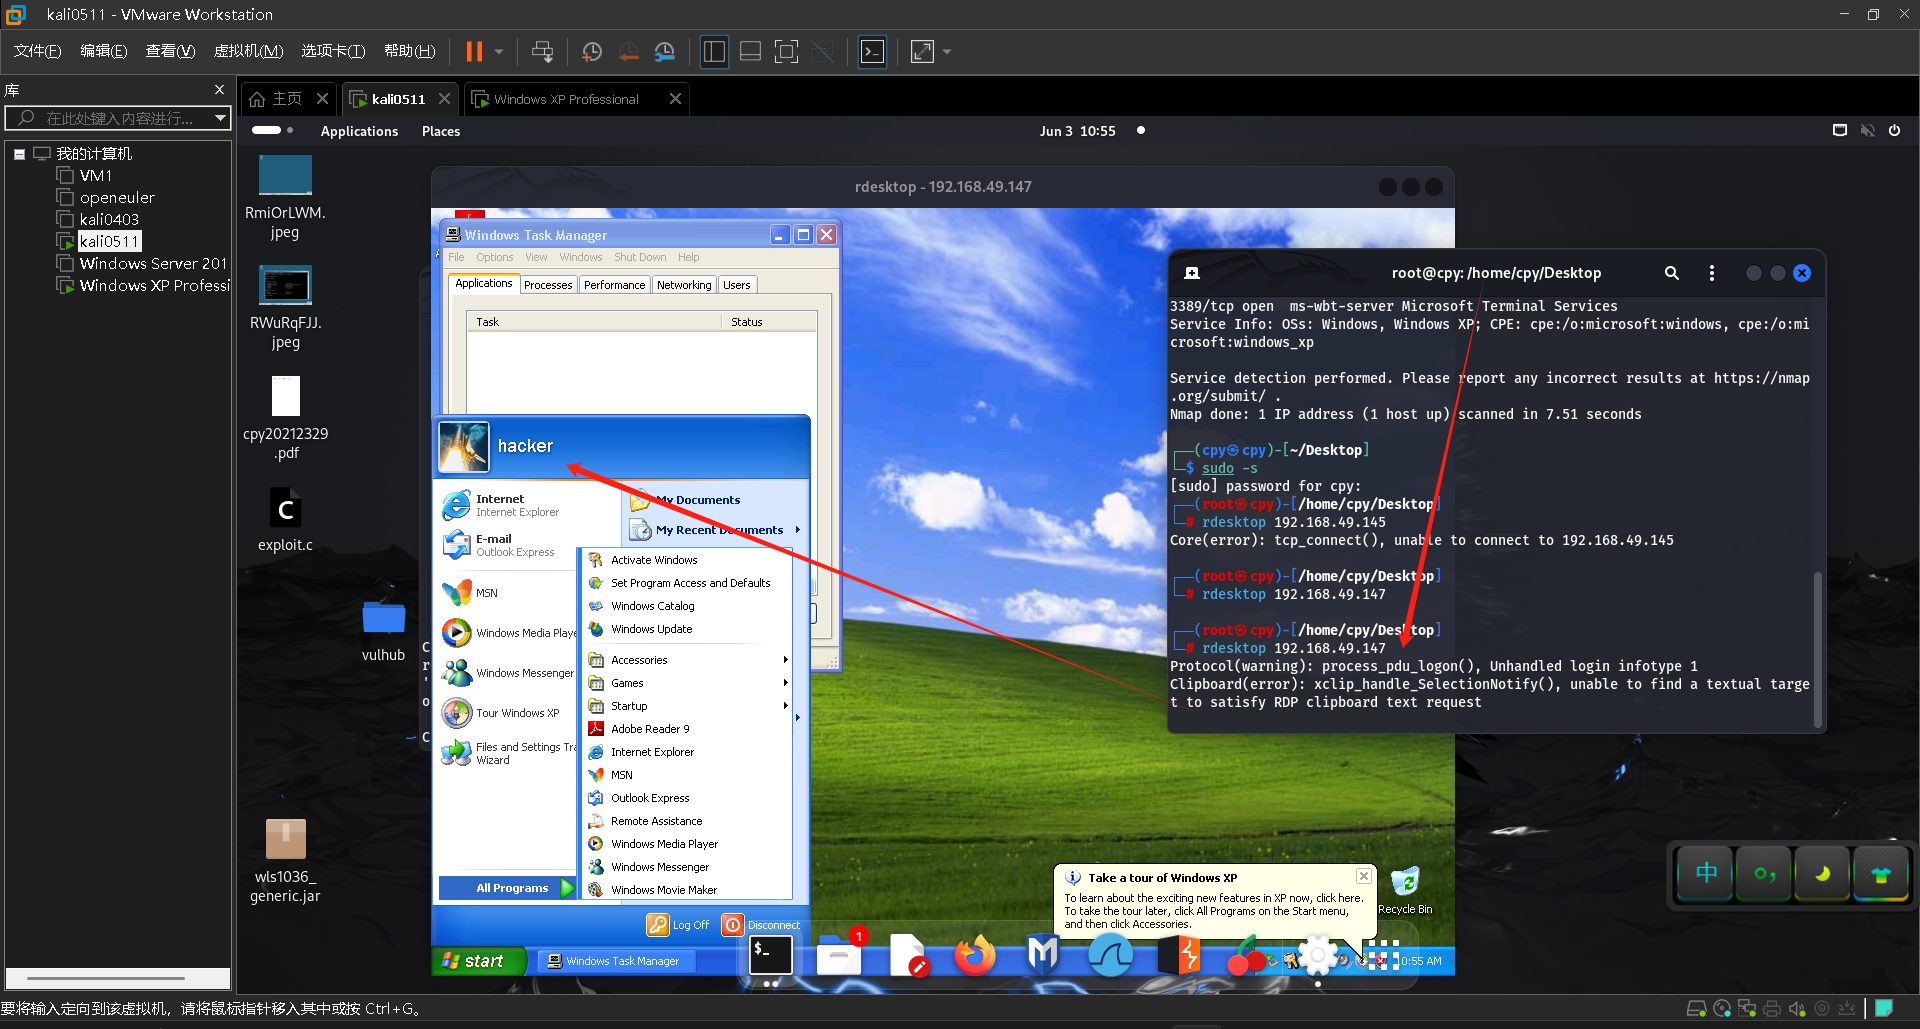Collapse the 我的计算机 tree node
1920x1029 pixels.
click(x=19, y=154)
